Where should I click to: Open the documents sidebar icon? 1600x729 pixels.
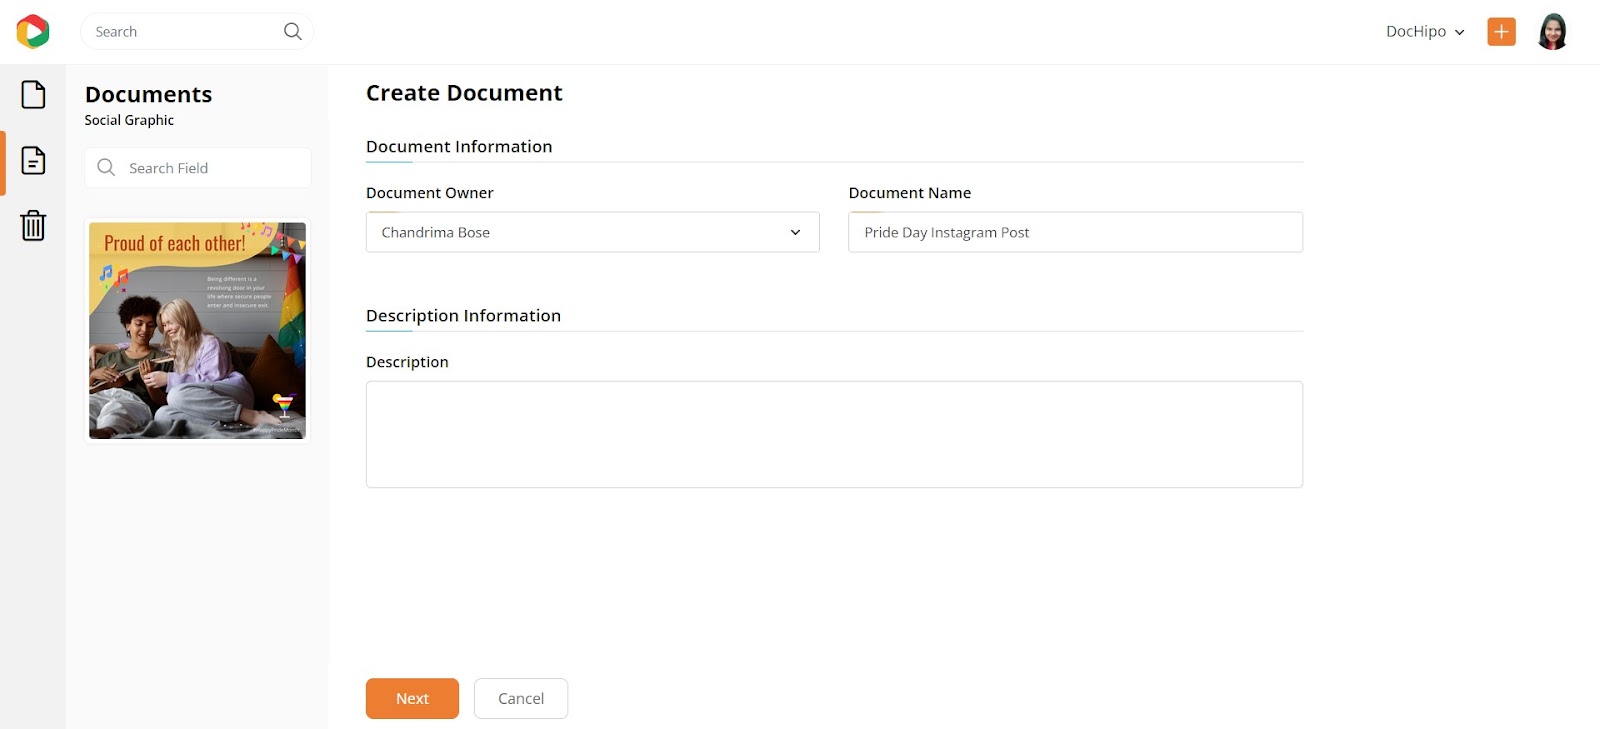(33, 160)
